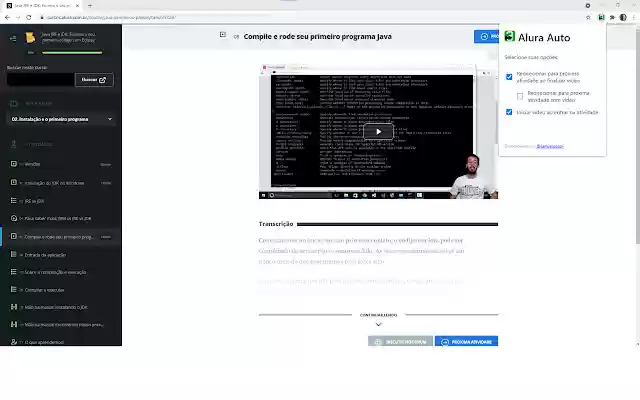Click the page vertical scrollbar
The image size is (640, 400).
[x=638, y=135]
